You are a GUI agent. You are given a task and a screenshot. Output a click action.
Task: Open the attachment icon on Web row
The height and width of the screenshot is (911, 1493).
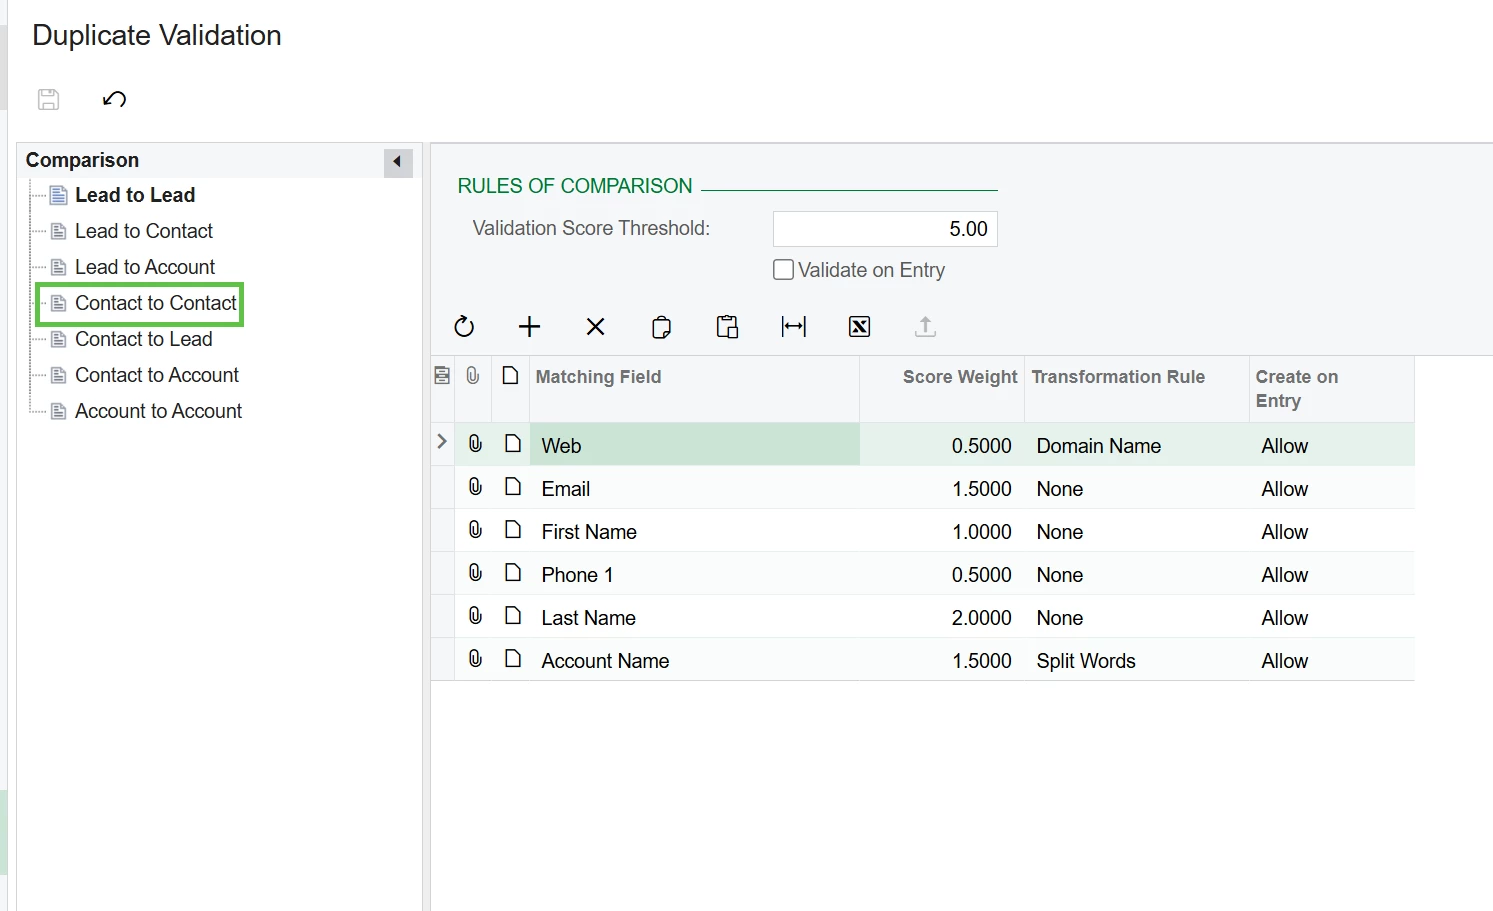(475, 444)
